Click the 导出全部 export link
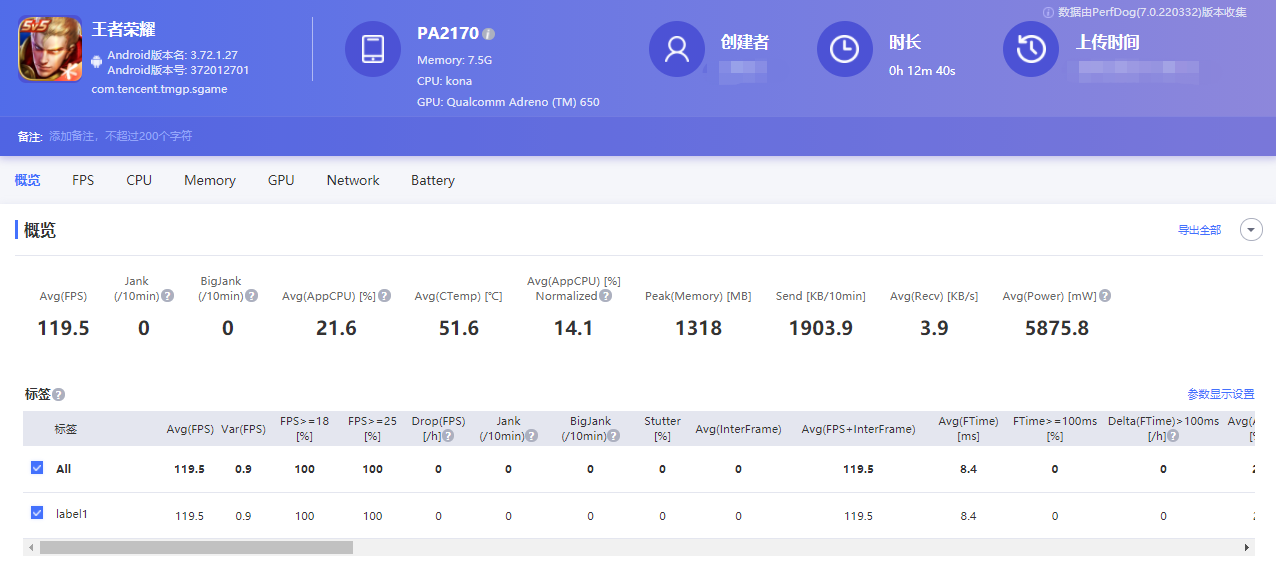This screenshot has height=566, width=1276. [x=1199, y=230]
